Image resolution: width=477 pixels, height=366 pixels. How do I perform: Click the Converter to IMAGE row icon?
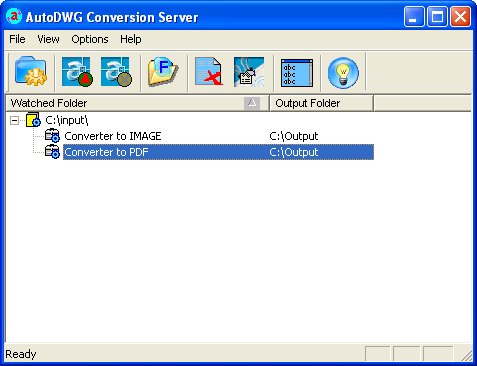pos(52,136)
